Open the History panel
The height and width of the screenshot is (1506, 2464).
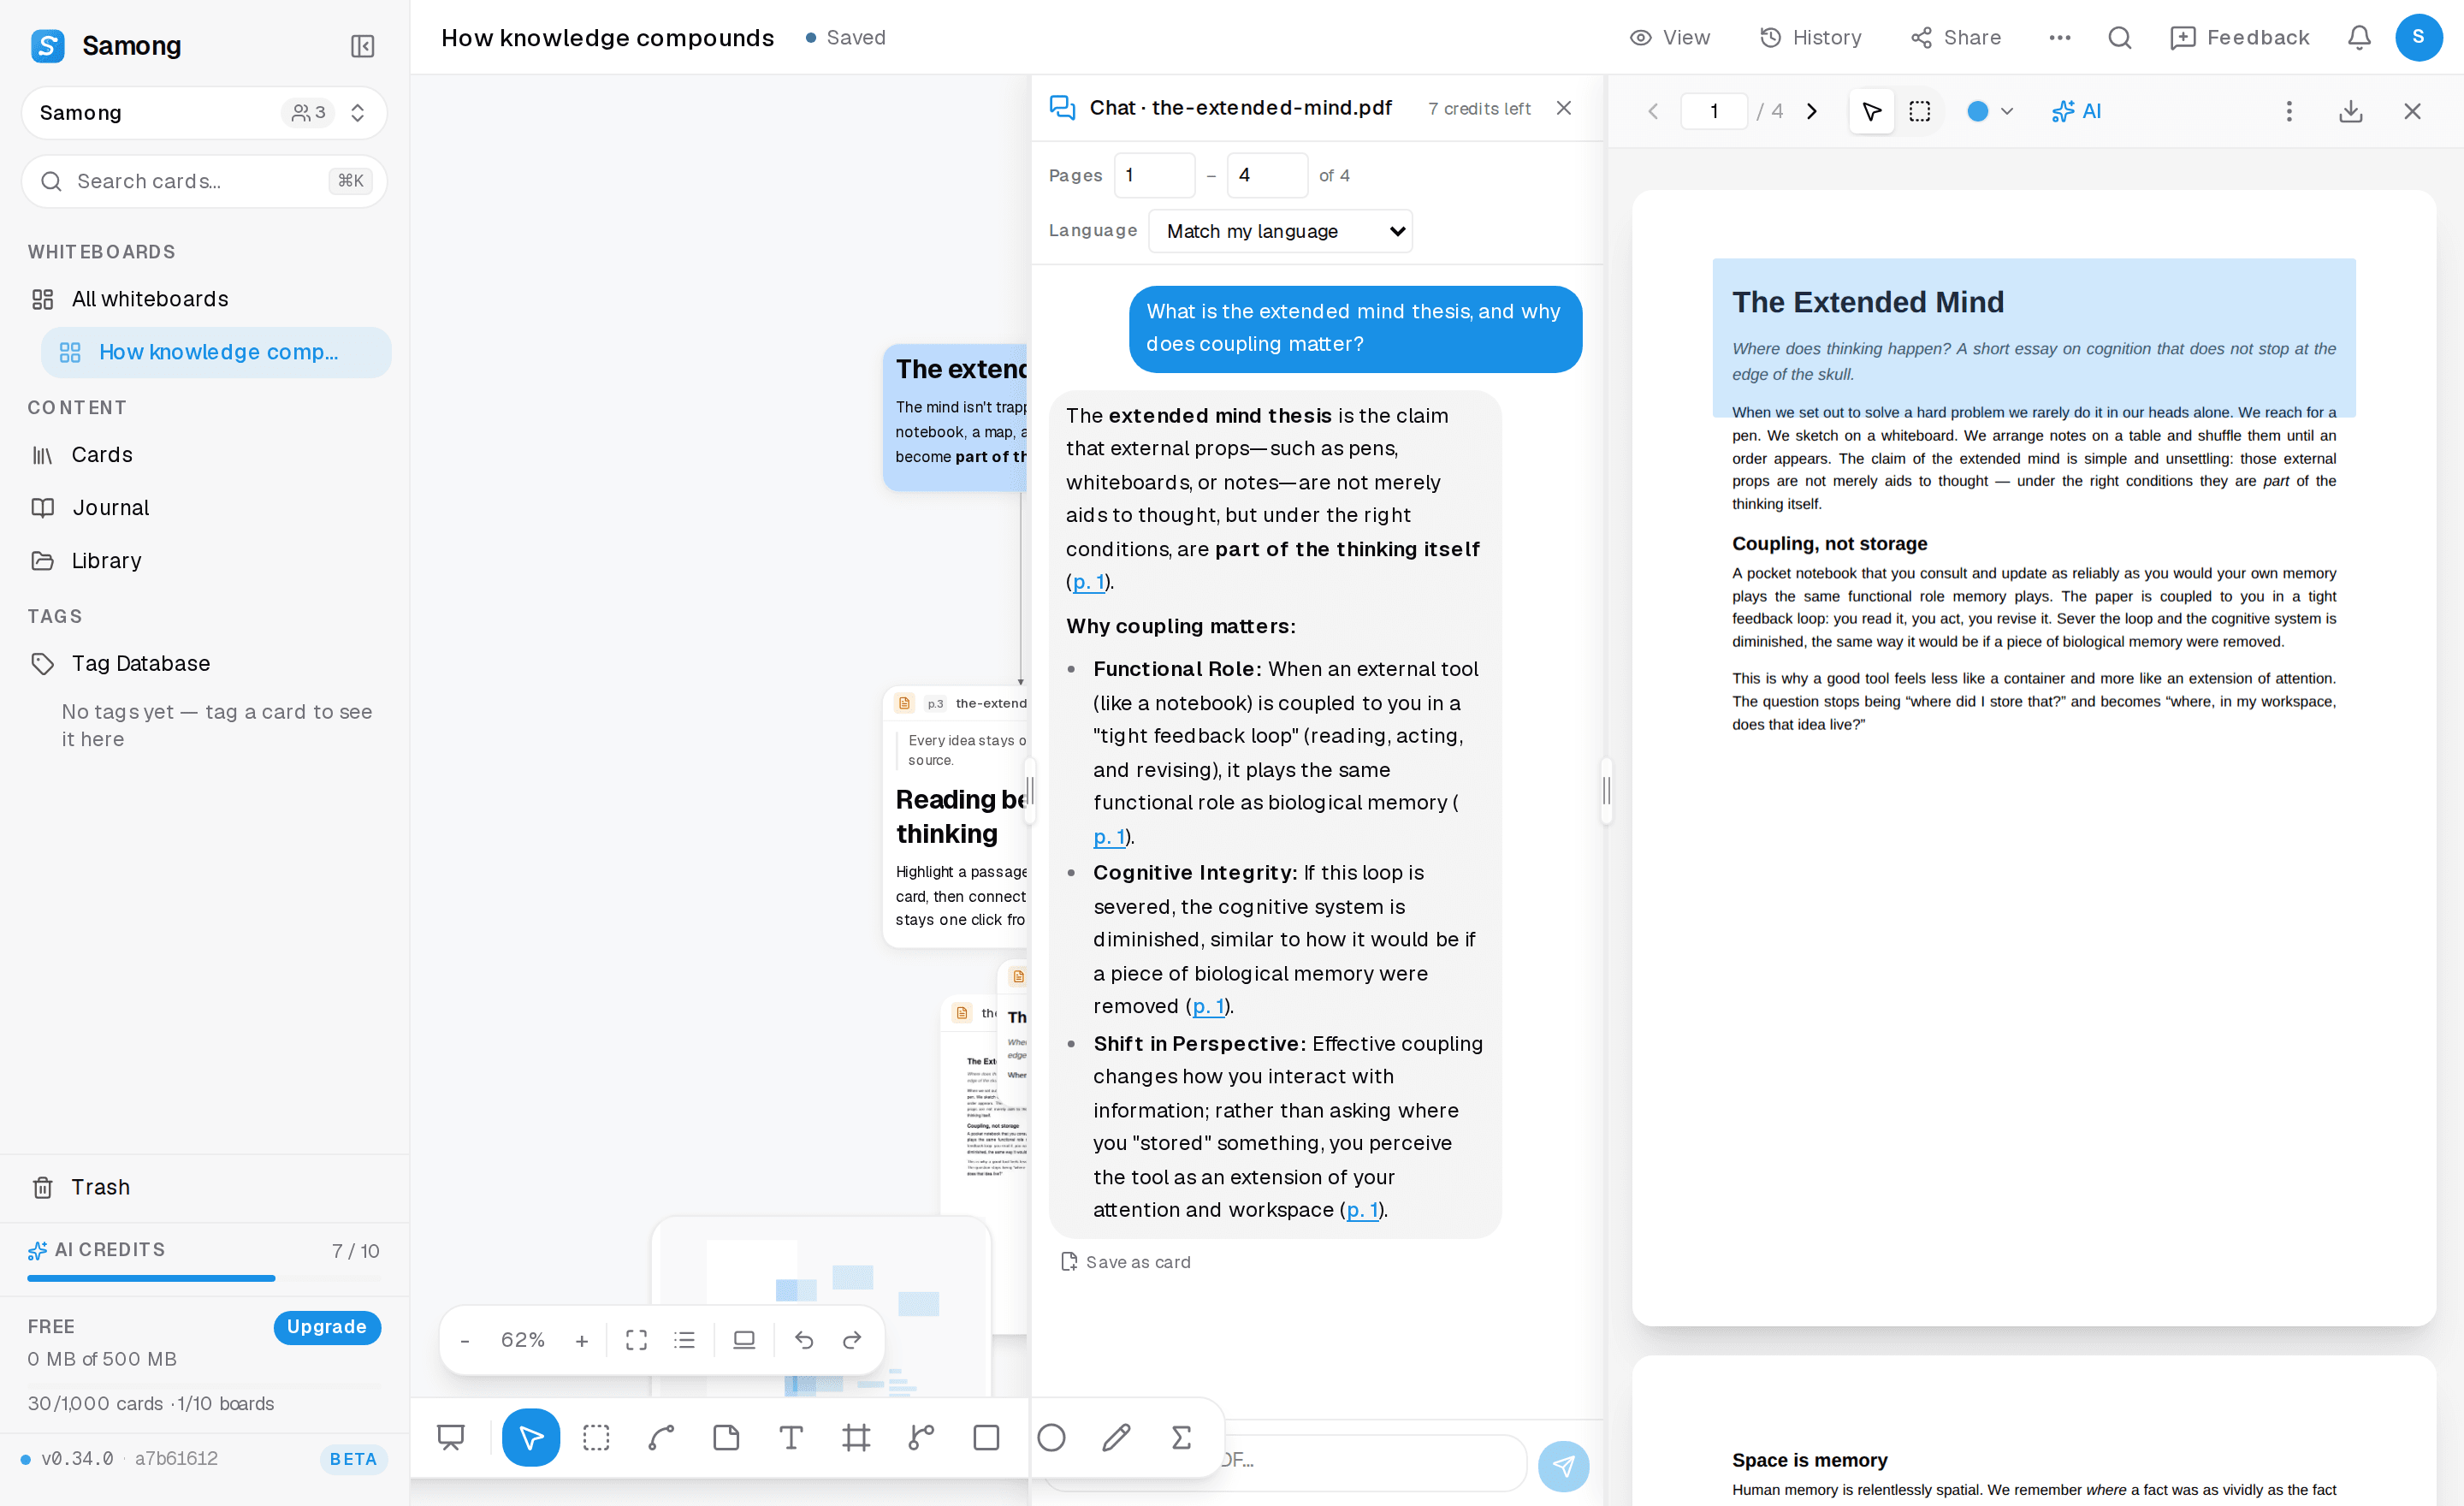(x=1811, y=38)
